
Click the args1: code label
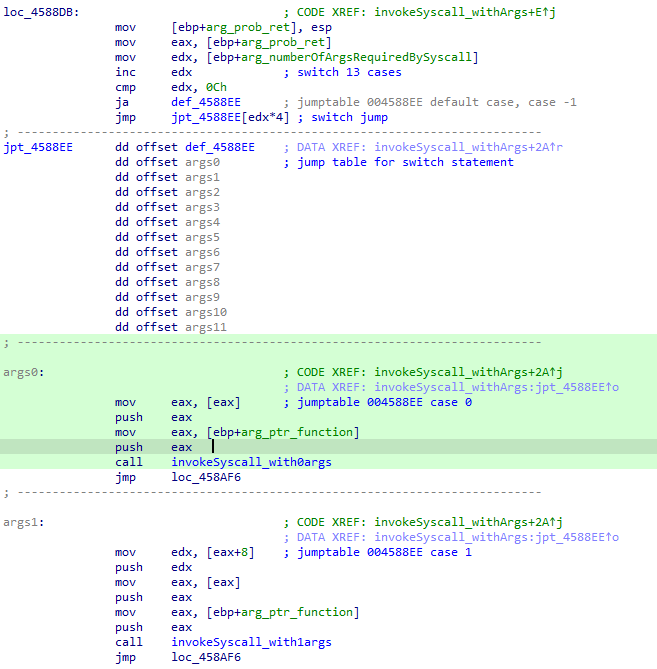coord(23,523)
